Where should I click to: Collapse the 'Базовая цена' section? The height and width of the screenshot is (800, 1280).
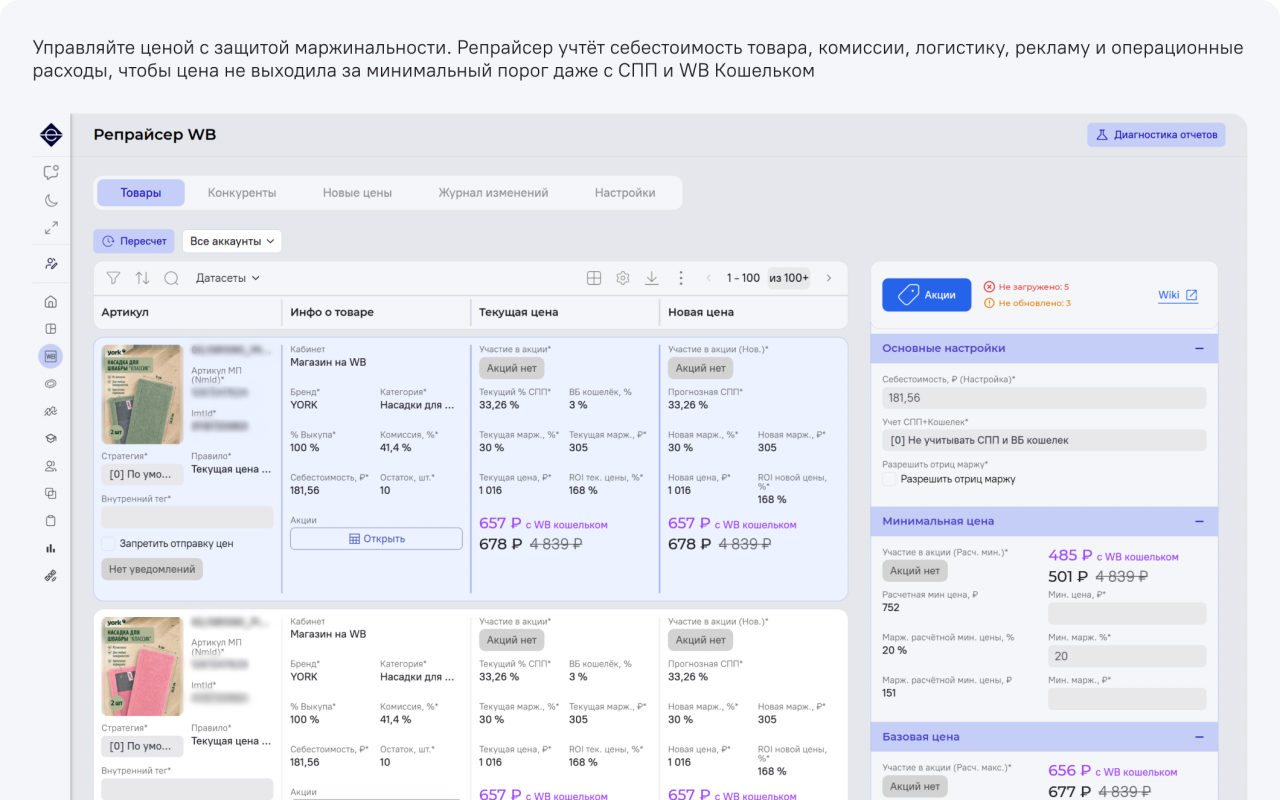[x=1199, y=736]
